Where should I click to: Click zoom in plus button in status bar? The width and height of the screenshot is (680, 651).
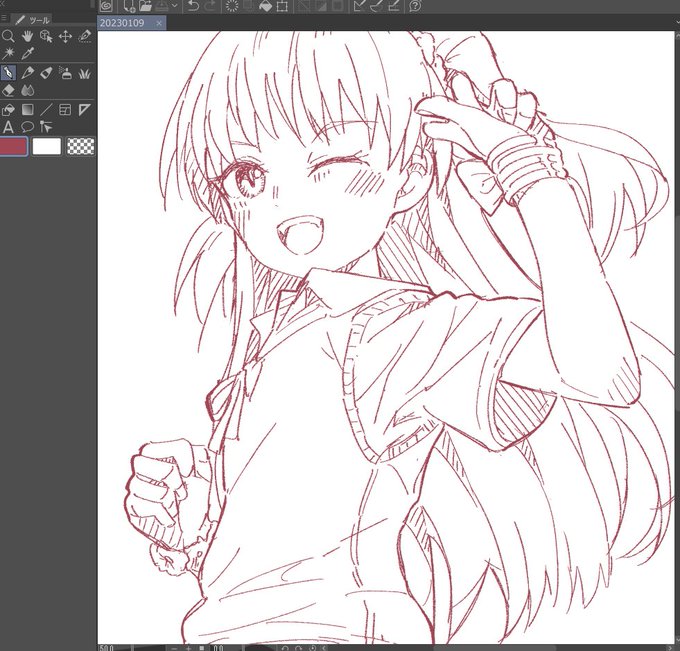pyautogui.click(x=188, y=648)
